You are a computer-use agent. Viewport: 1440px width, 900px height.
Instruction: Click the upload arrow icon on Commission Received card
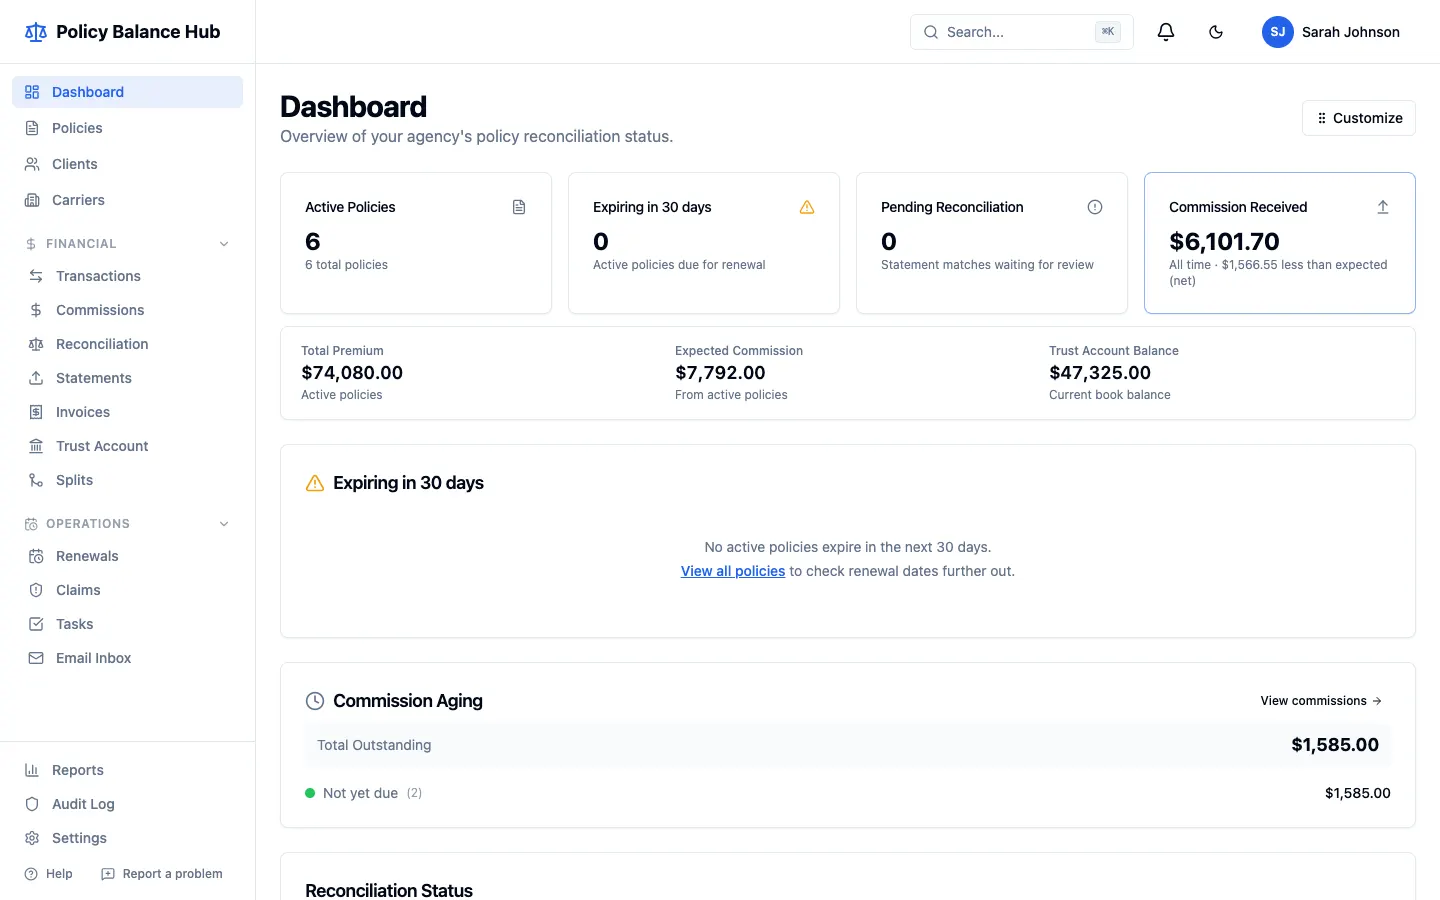click(x=1383, y=207)
